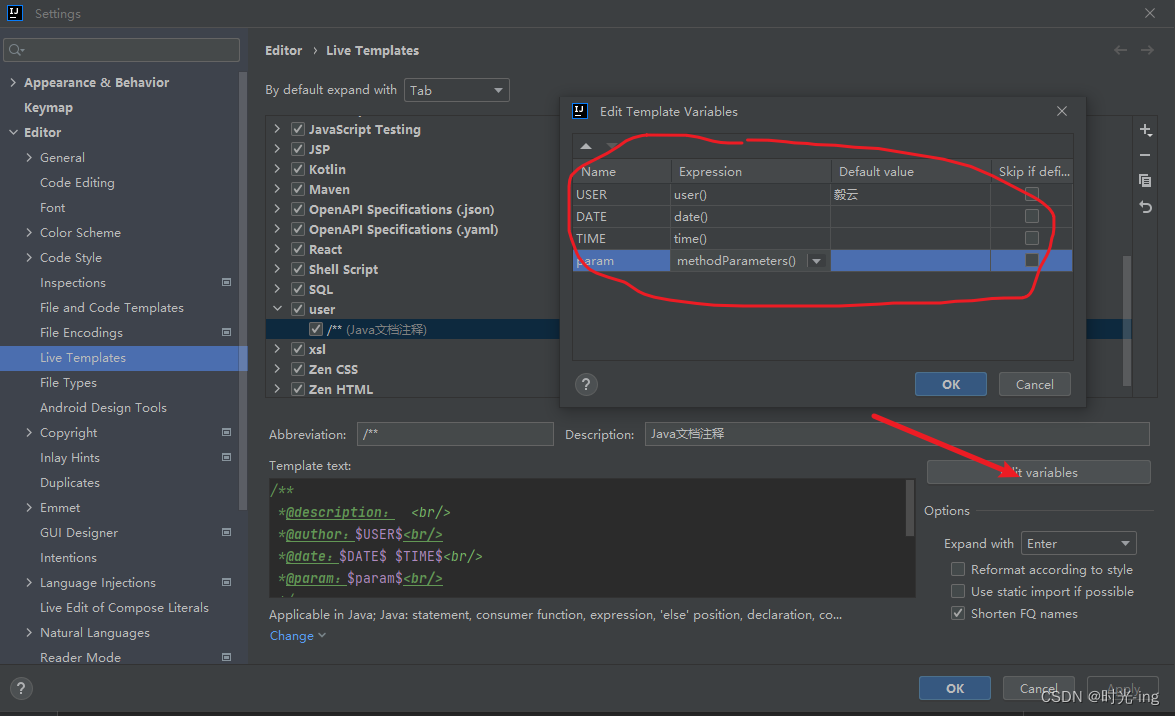Click the help icon at bottom left
Viewport: 1175px width, 716px height.
[x=20, y=688]
